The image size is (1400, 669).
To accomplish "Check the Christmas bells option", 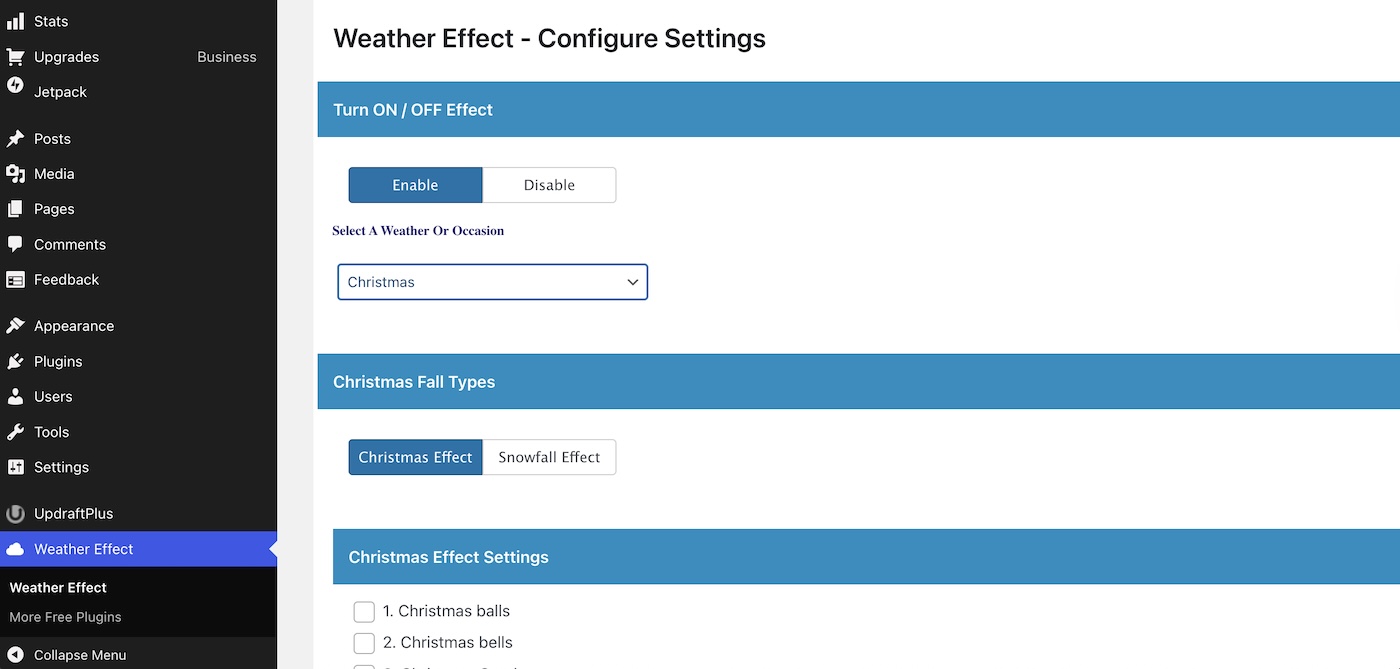I will pyautogui.click(x=364, y=643).
